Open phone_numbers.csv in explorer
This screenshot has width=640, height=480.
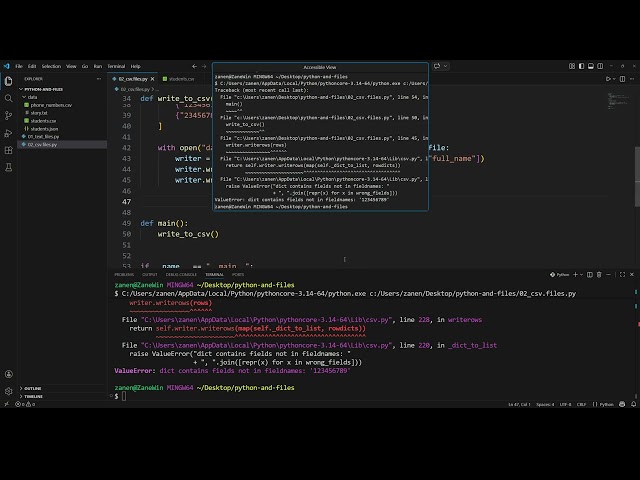[x=51, y=105]
